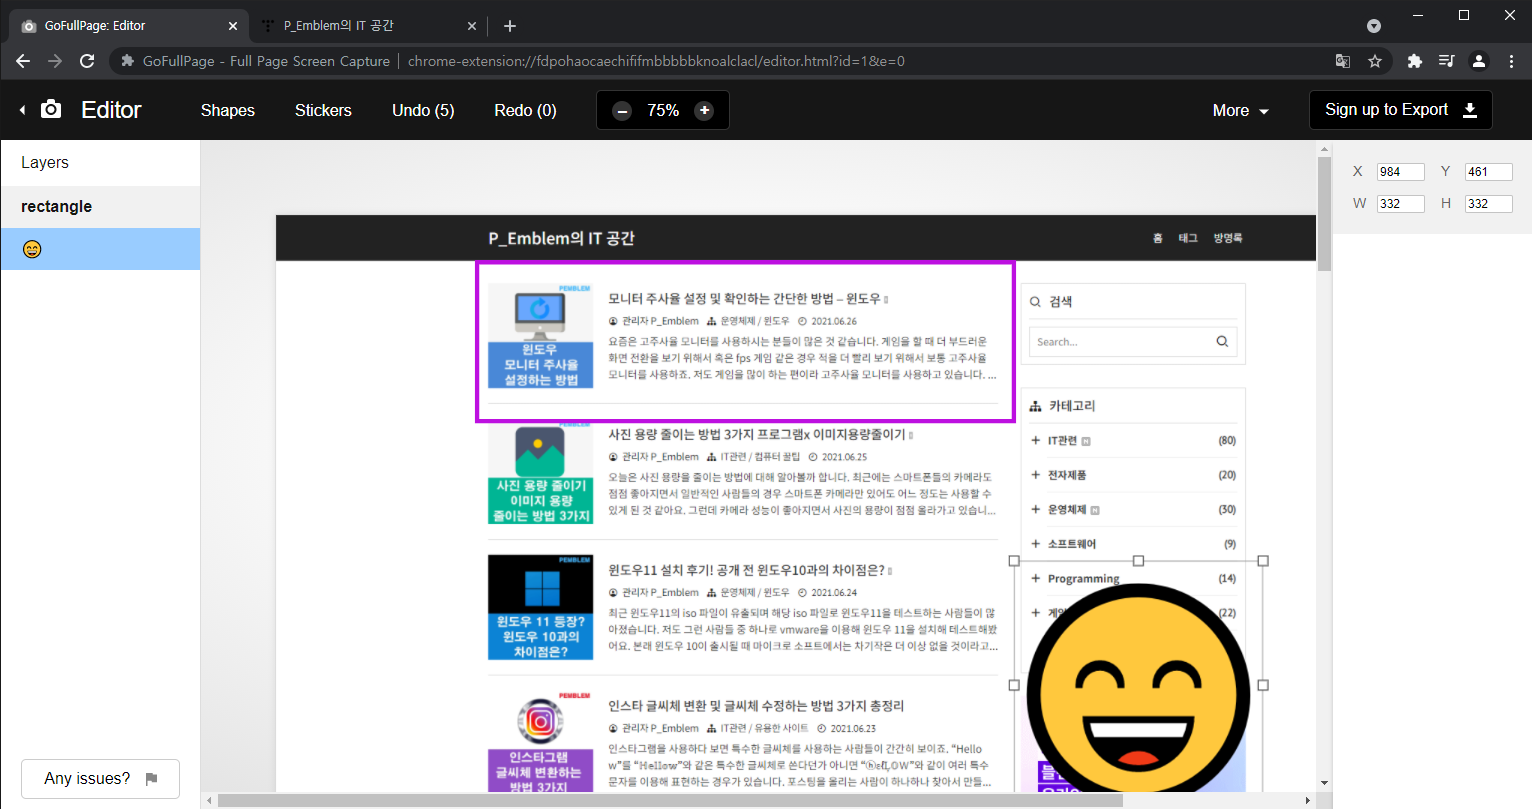
Task: Click the Extensions puzzle icon
Action: pyautogui.click(x=1414, y=60)
